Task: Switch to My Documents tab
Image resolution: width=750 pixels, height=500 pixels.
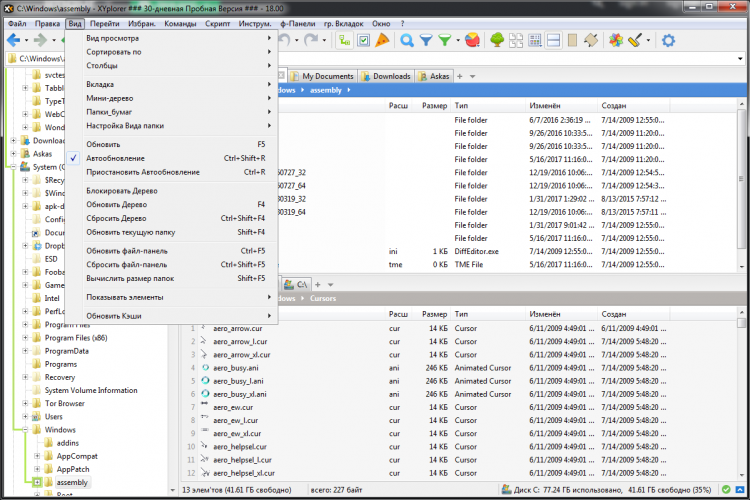Action: [322, 76]
